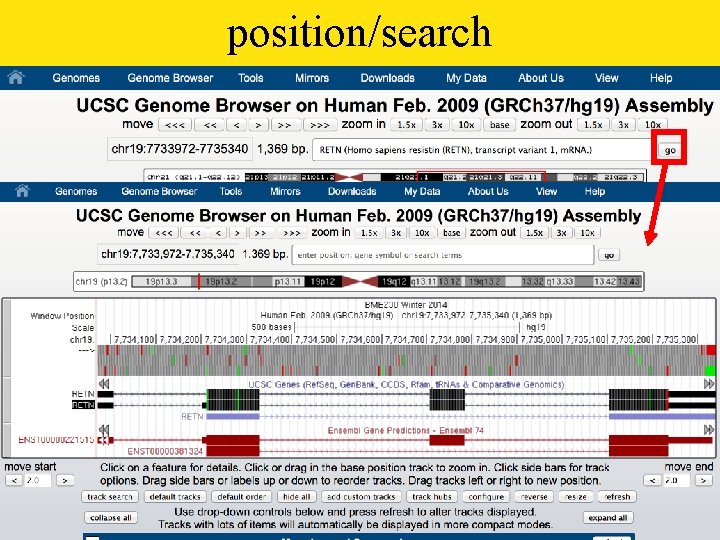This screenshot has width=720, height=540.
Task: Click the configure button
Action: [x=486, y=497]
